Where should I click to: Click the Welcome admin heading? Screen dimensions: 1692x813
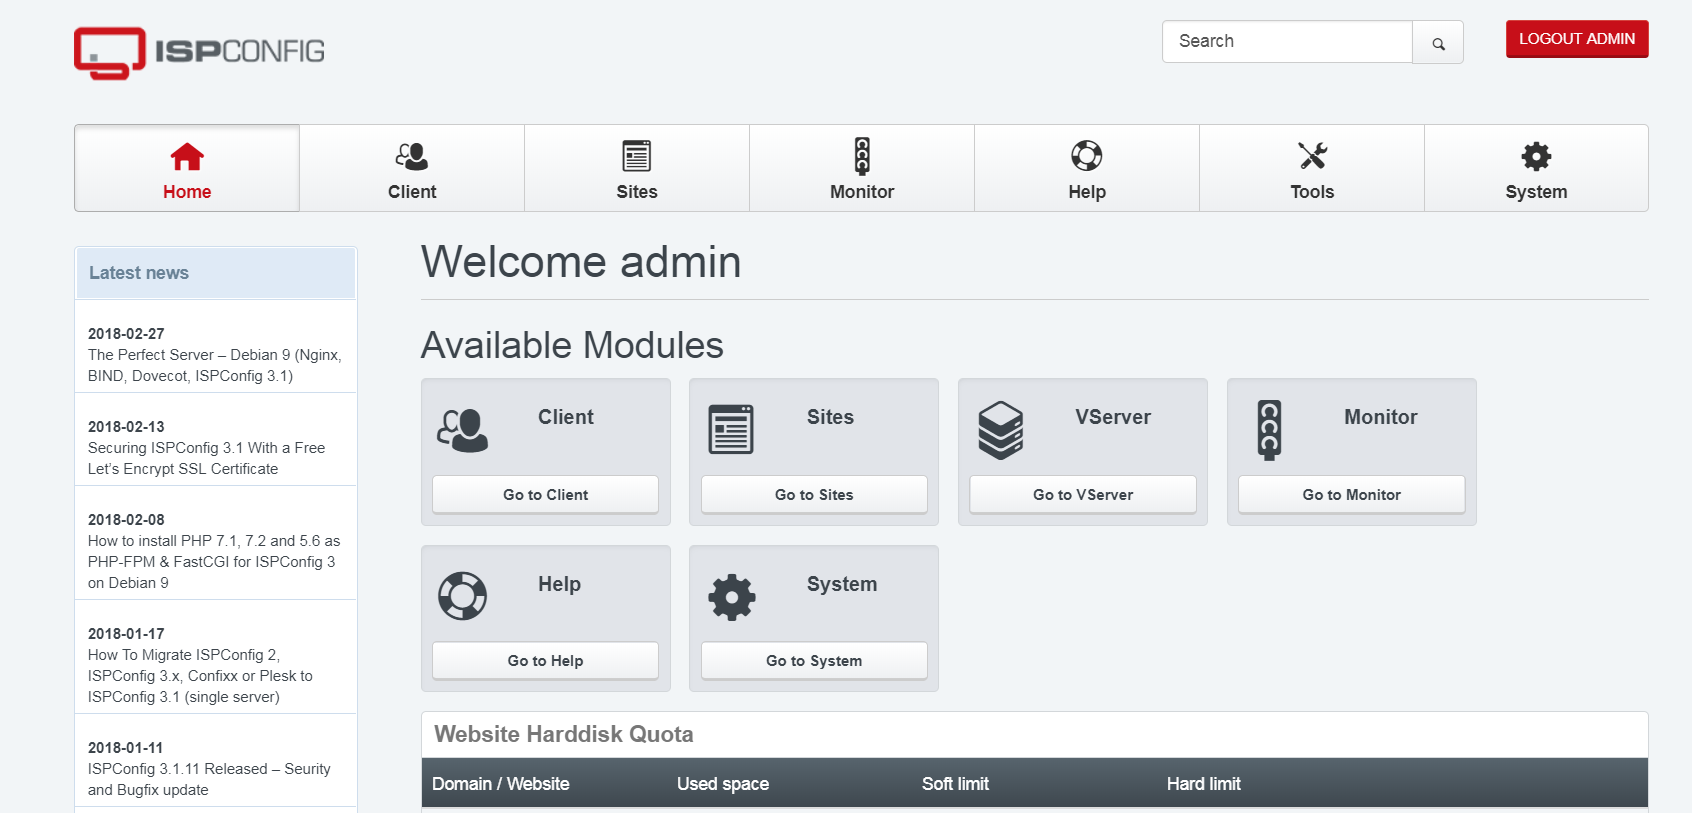581,262
